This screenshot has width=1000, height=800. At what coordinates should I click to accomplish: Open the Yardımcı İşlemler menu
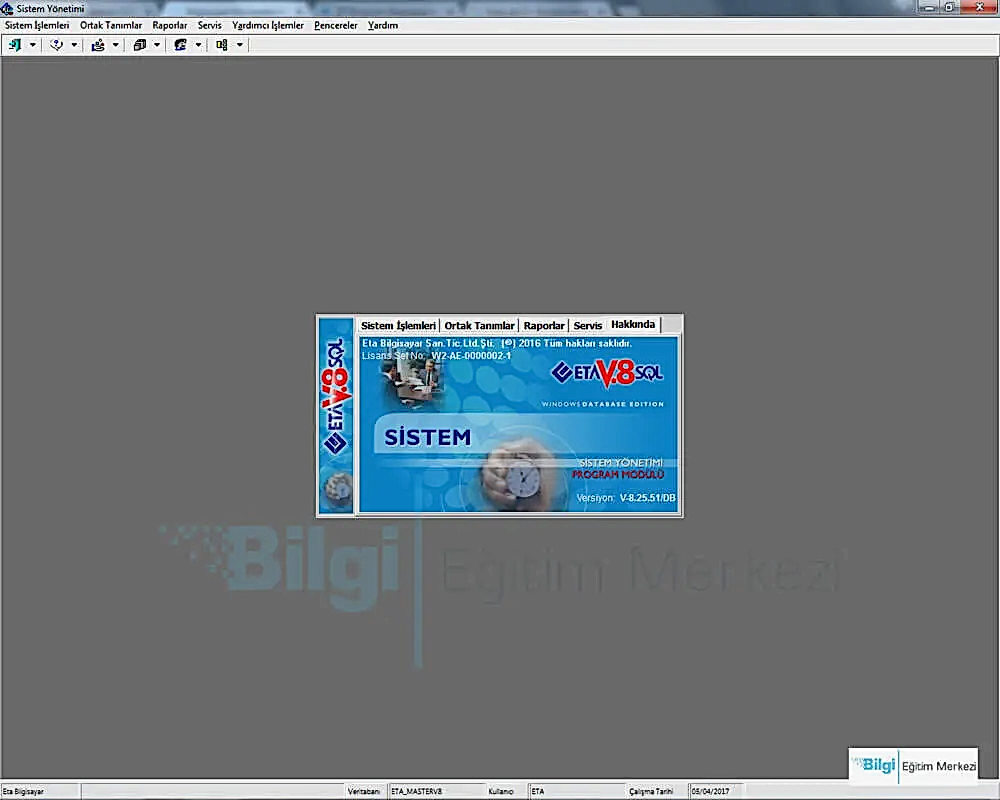[267, 25]
